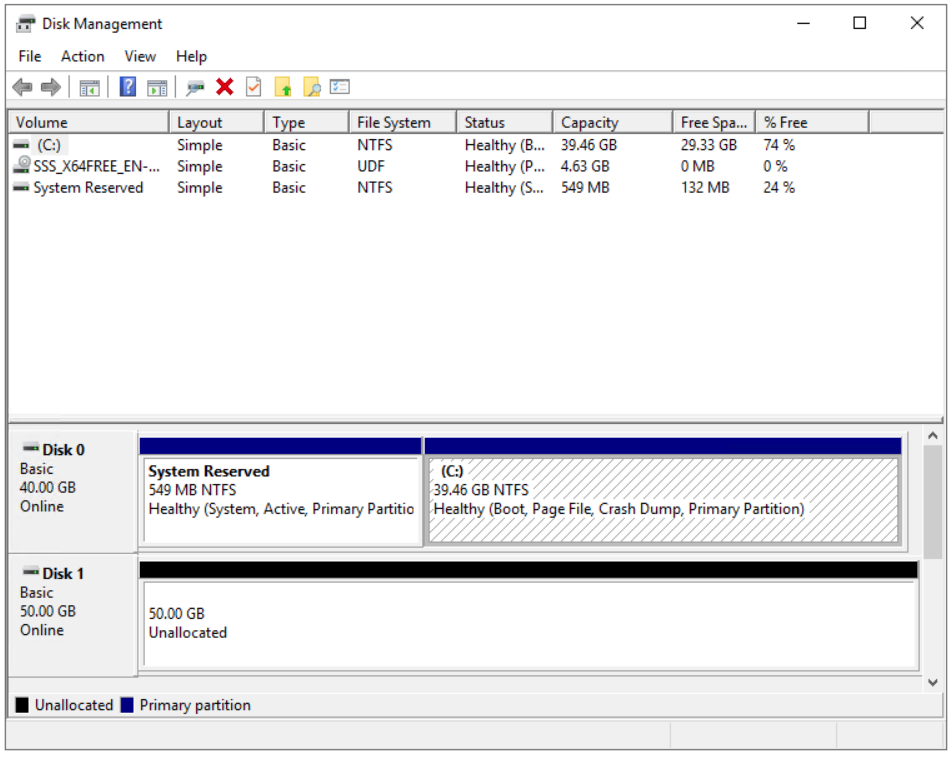Select the (C:) partition block on Disk 0
The height and width of the screenshot is (759, 952).
[662, 500]
